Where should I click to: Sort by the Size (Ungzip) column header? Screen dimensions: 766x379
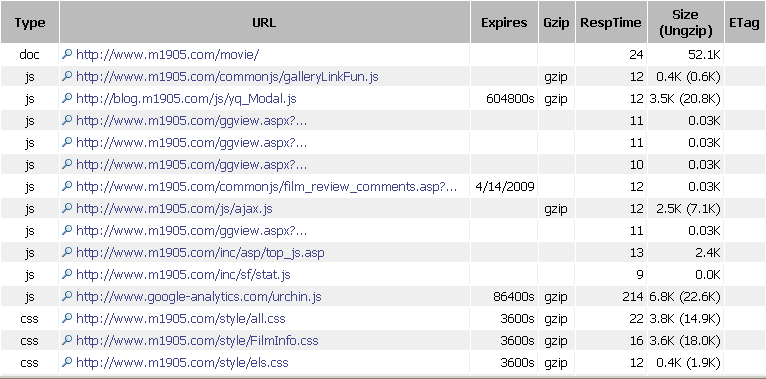(685, 22)
